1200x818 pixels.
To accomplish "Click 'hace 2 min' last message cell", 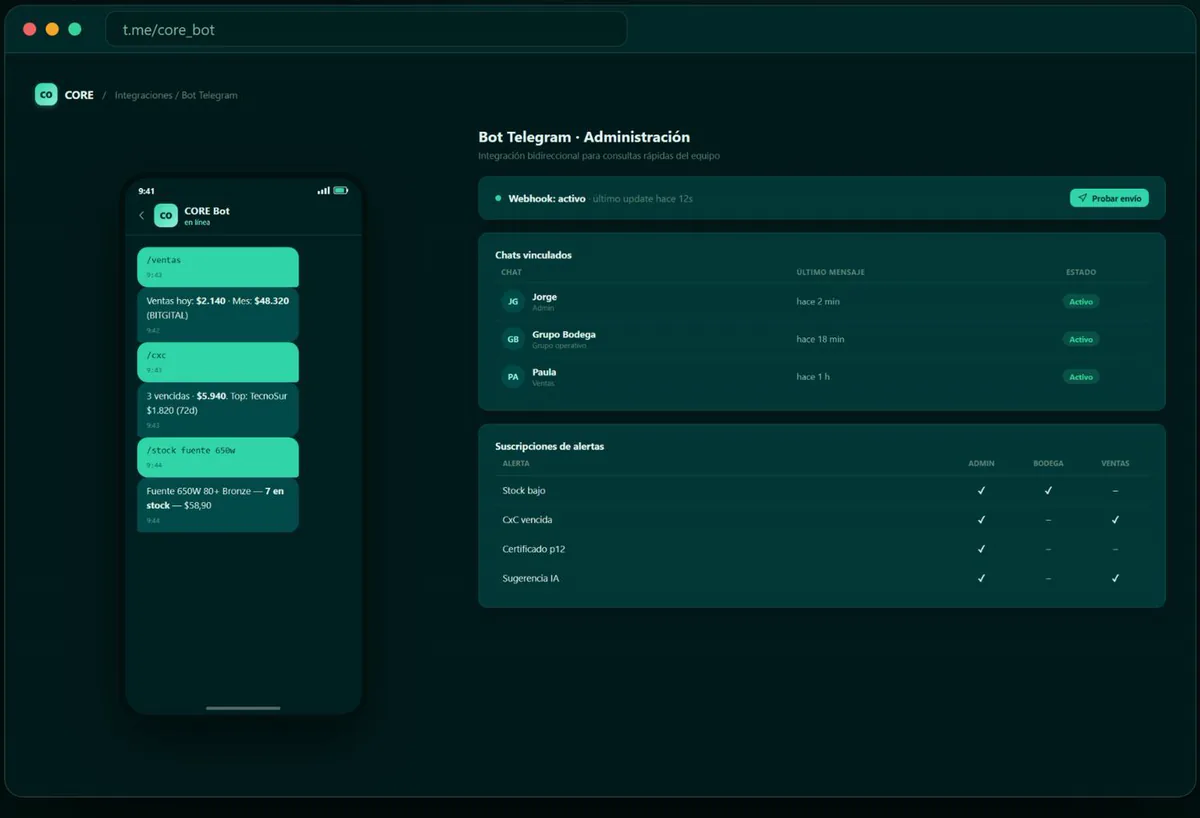I will click(x=818, y=301).
